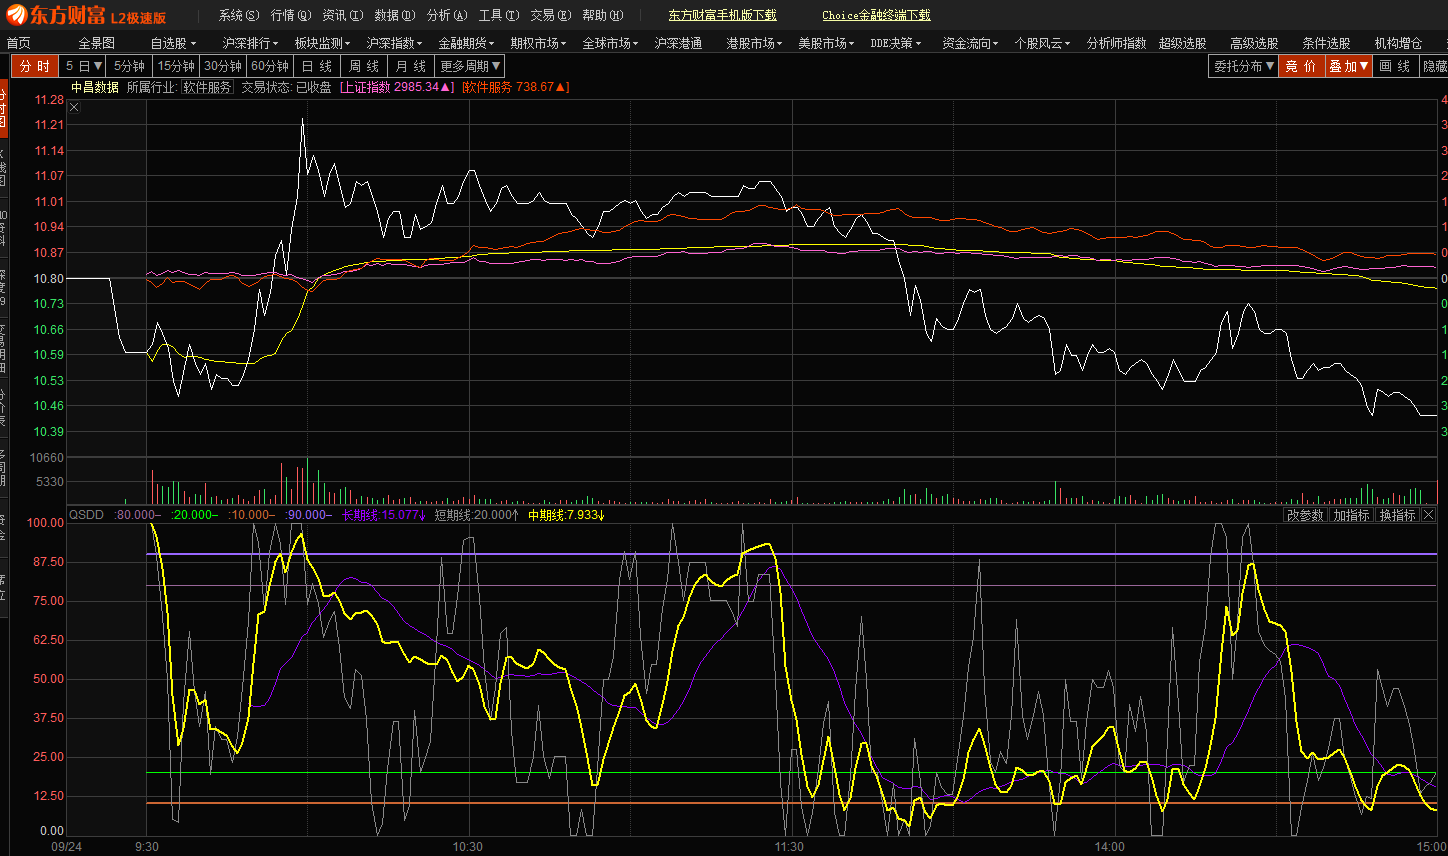Follow the 东方财富手机版下载 link
1448x856 pixels.
[722, 15]
